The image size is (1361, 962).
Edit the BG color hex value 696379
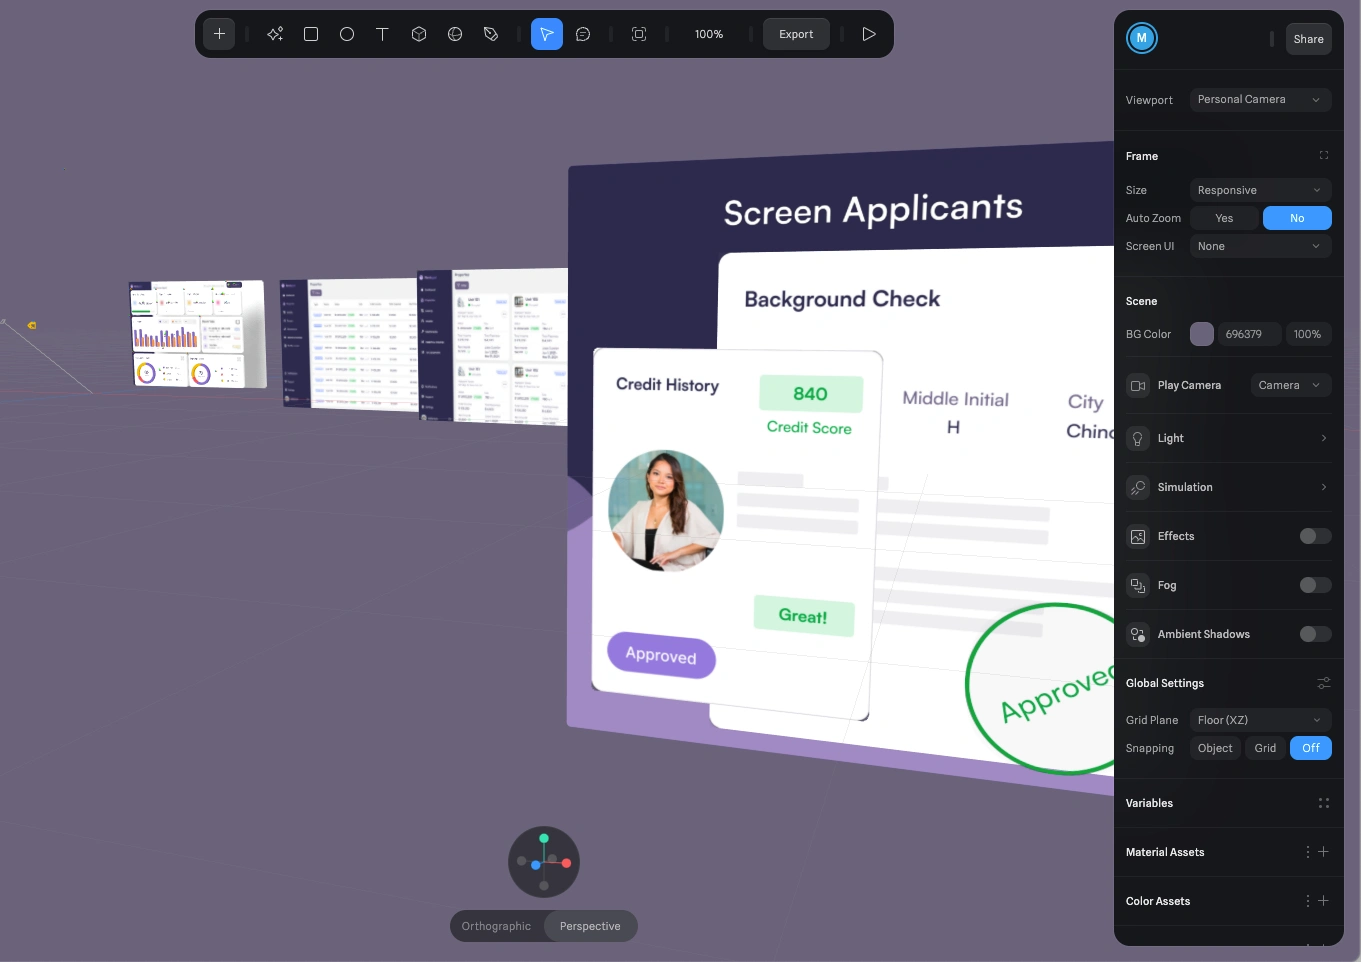point(1249,334)
